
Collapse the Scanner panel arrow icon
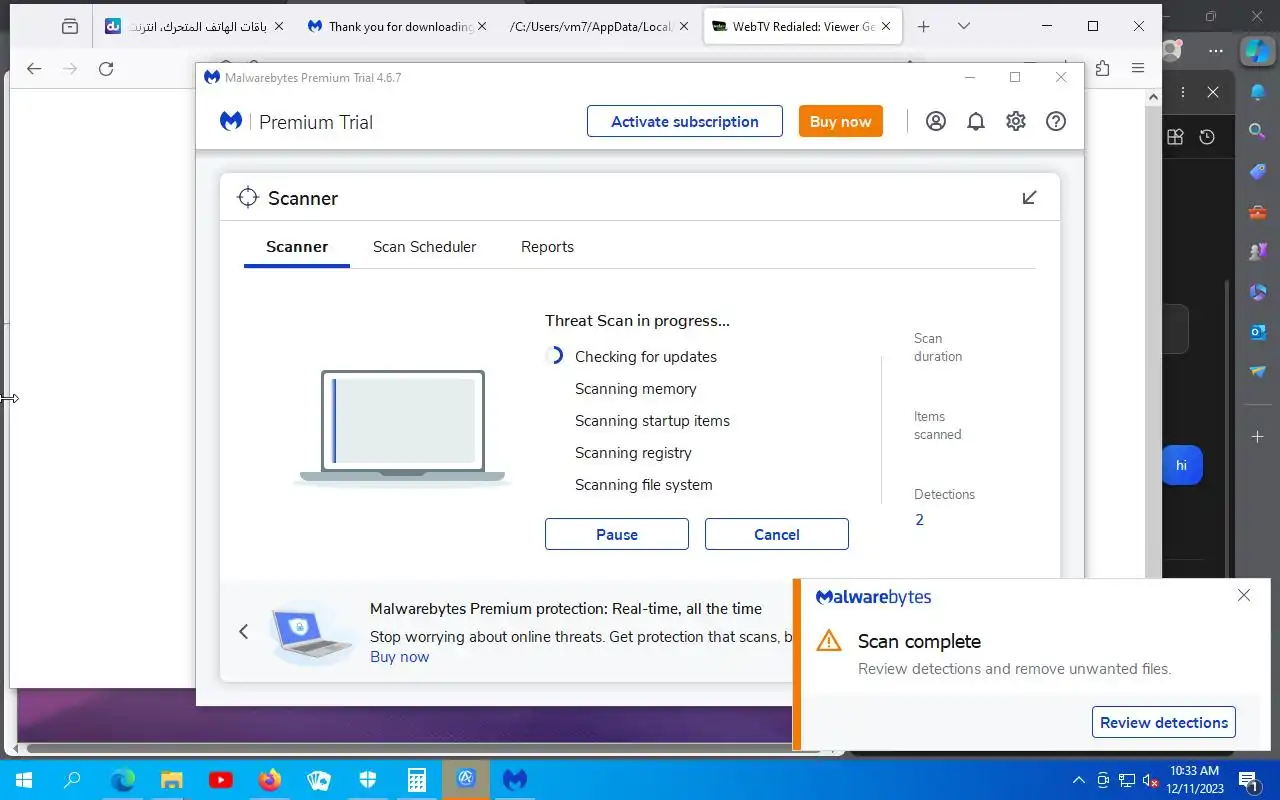[x=1029, y=198]
